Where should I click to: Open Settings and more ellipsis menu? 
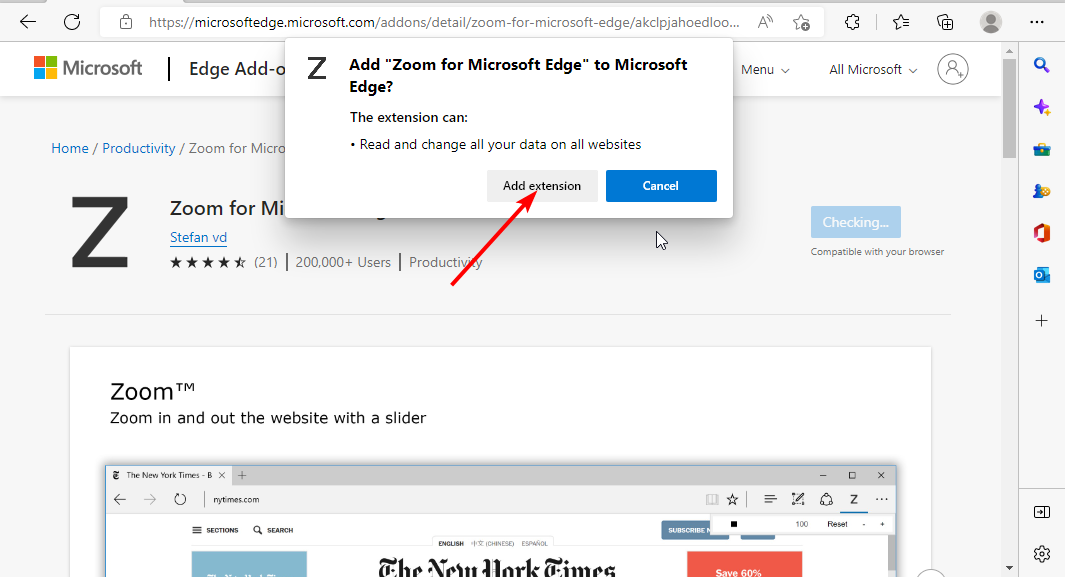(1036, 22)
